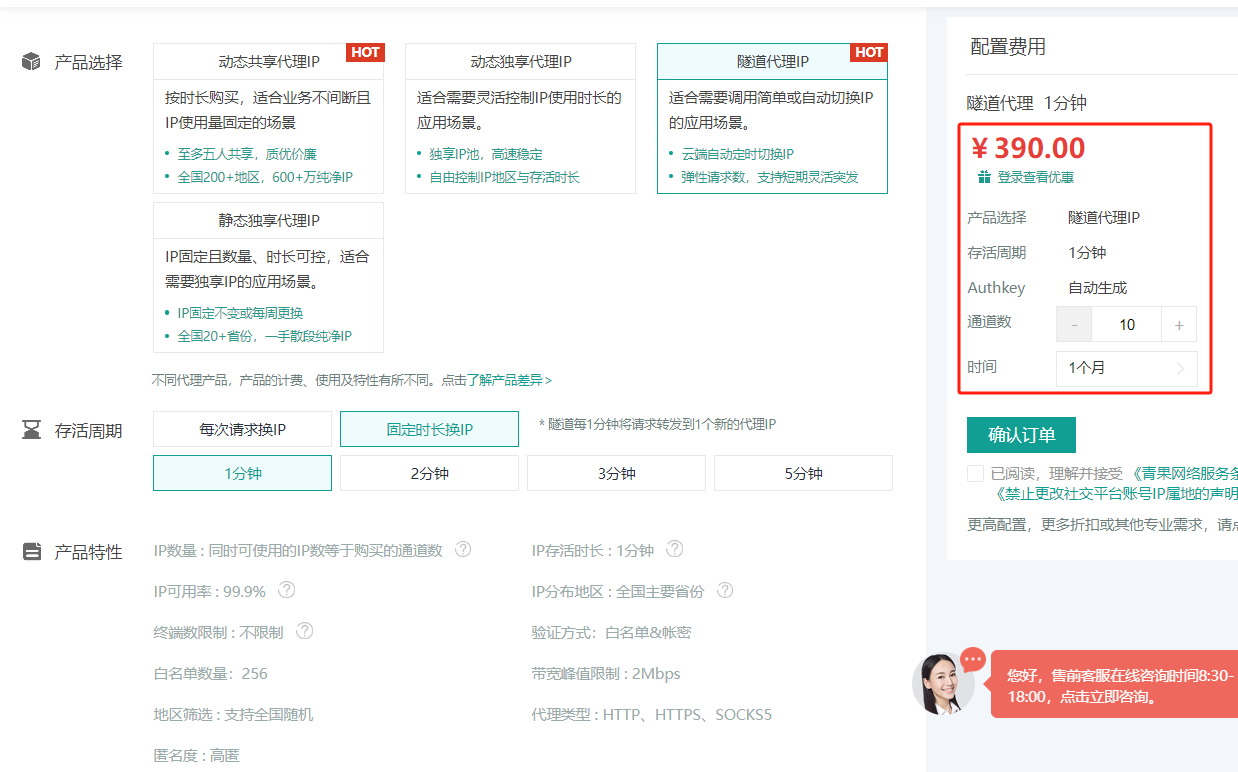
Task: Click the 通道数 quantity input field
Action: pos(1126,325)
